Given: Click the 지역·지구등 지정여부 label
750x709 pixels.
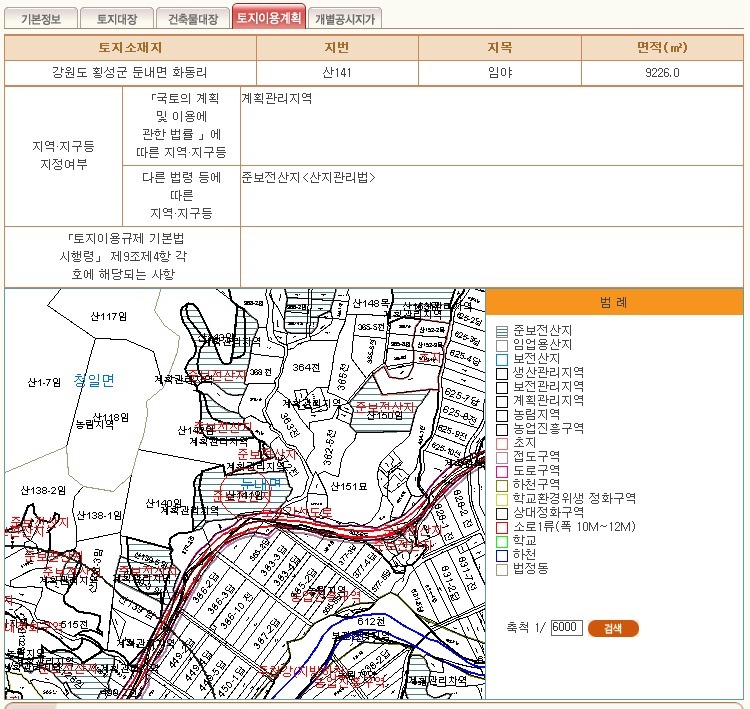Looking at the screenshot, I should click(63, 155).
